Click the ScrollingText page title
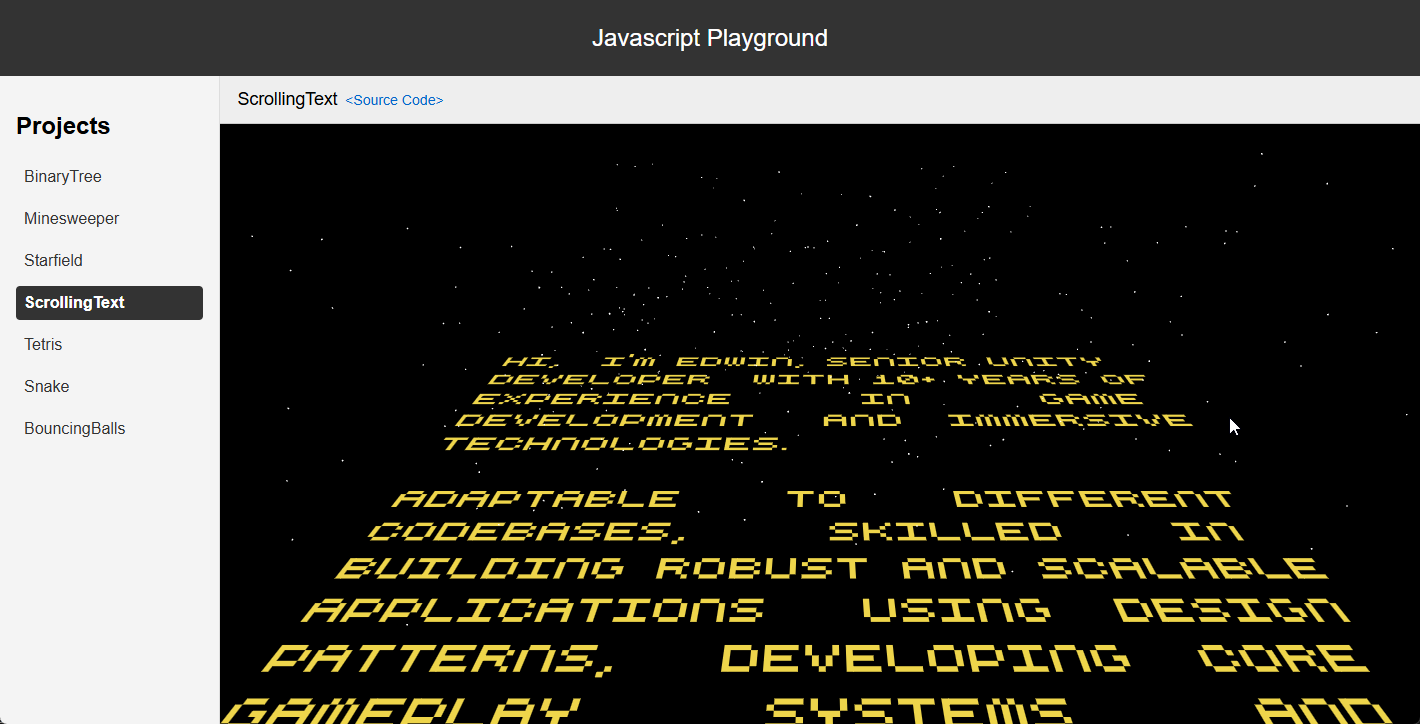 click(x=288, y=99)
